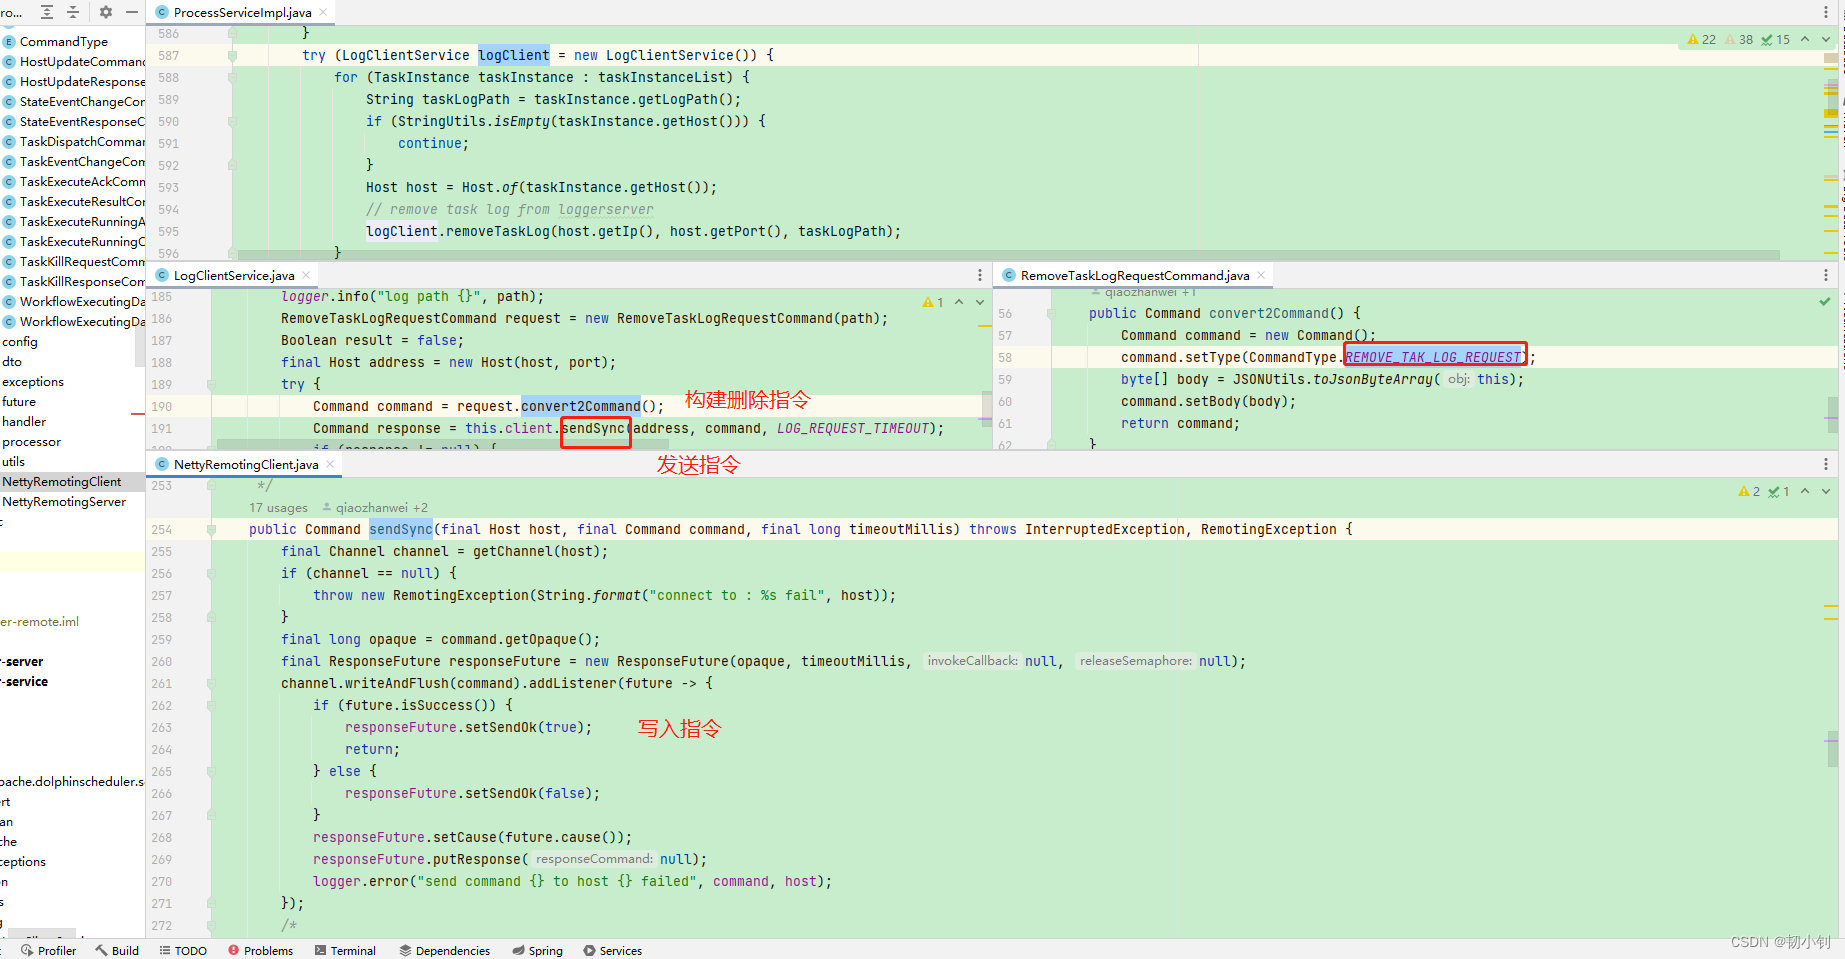Close the ProcessServiceImpl.java tab
This screenshot has width=1845, height=959.
click(x=323, y=12)
